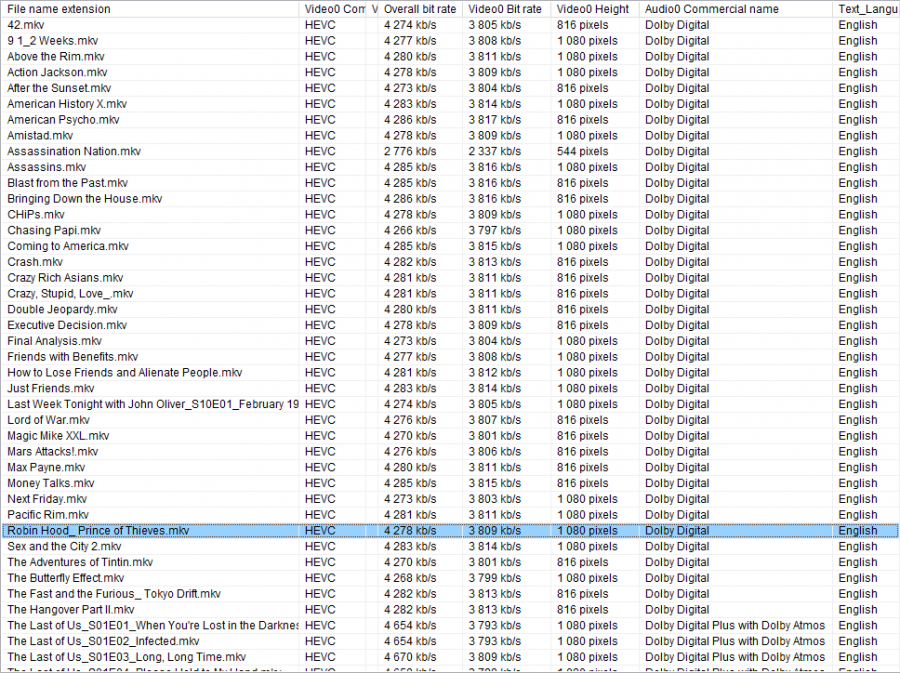Click the Video0 Height column header
This screenshot has width=900, height=673.
595,9
